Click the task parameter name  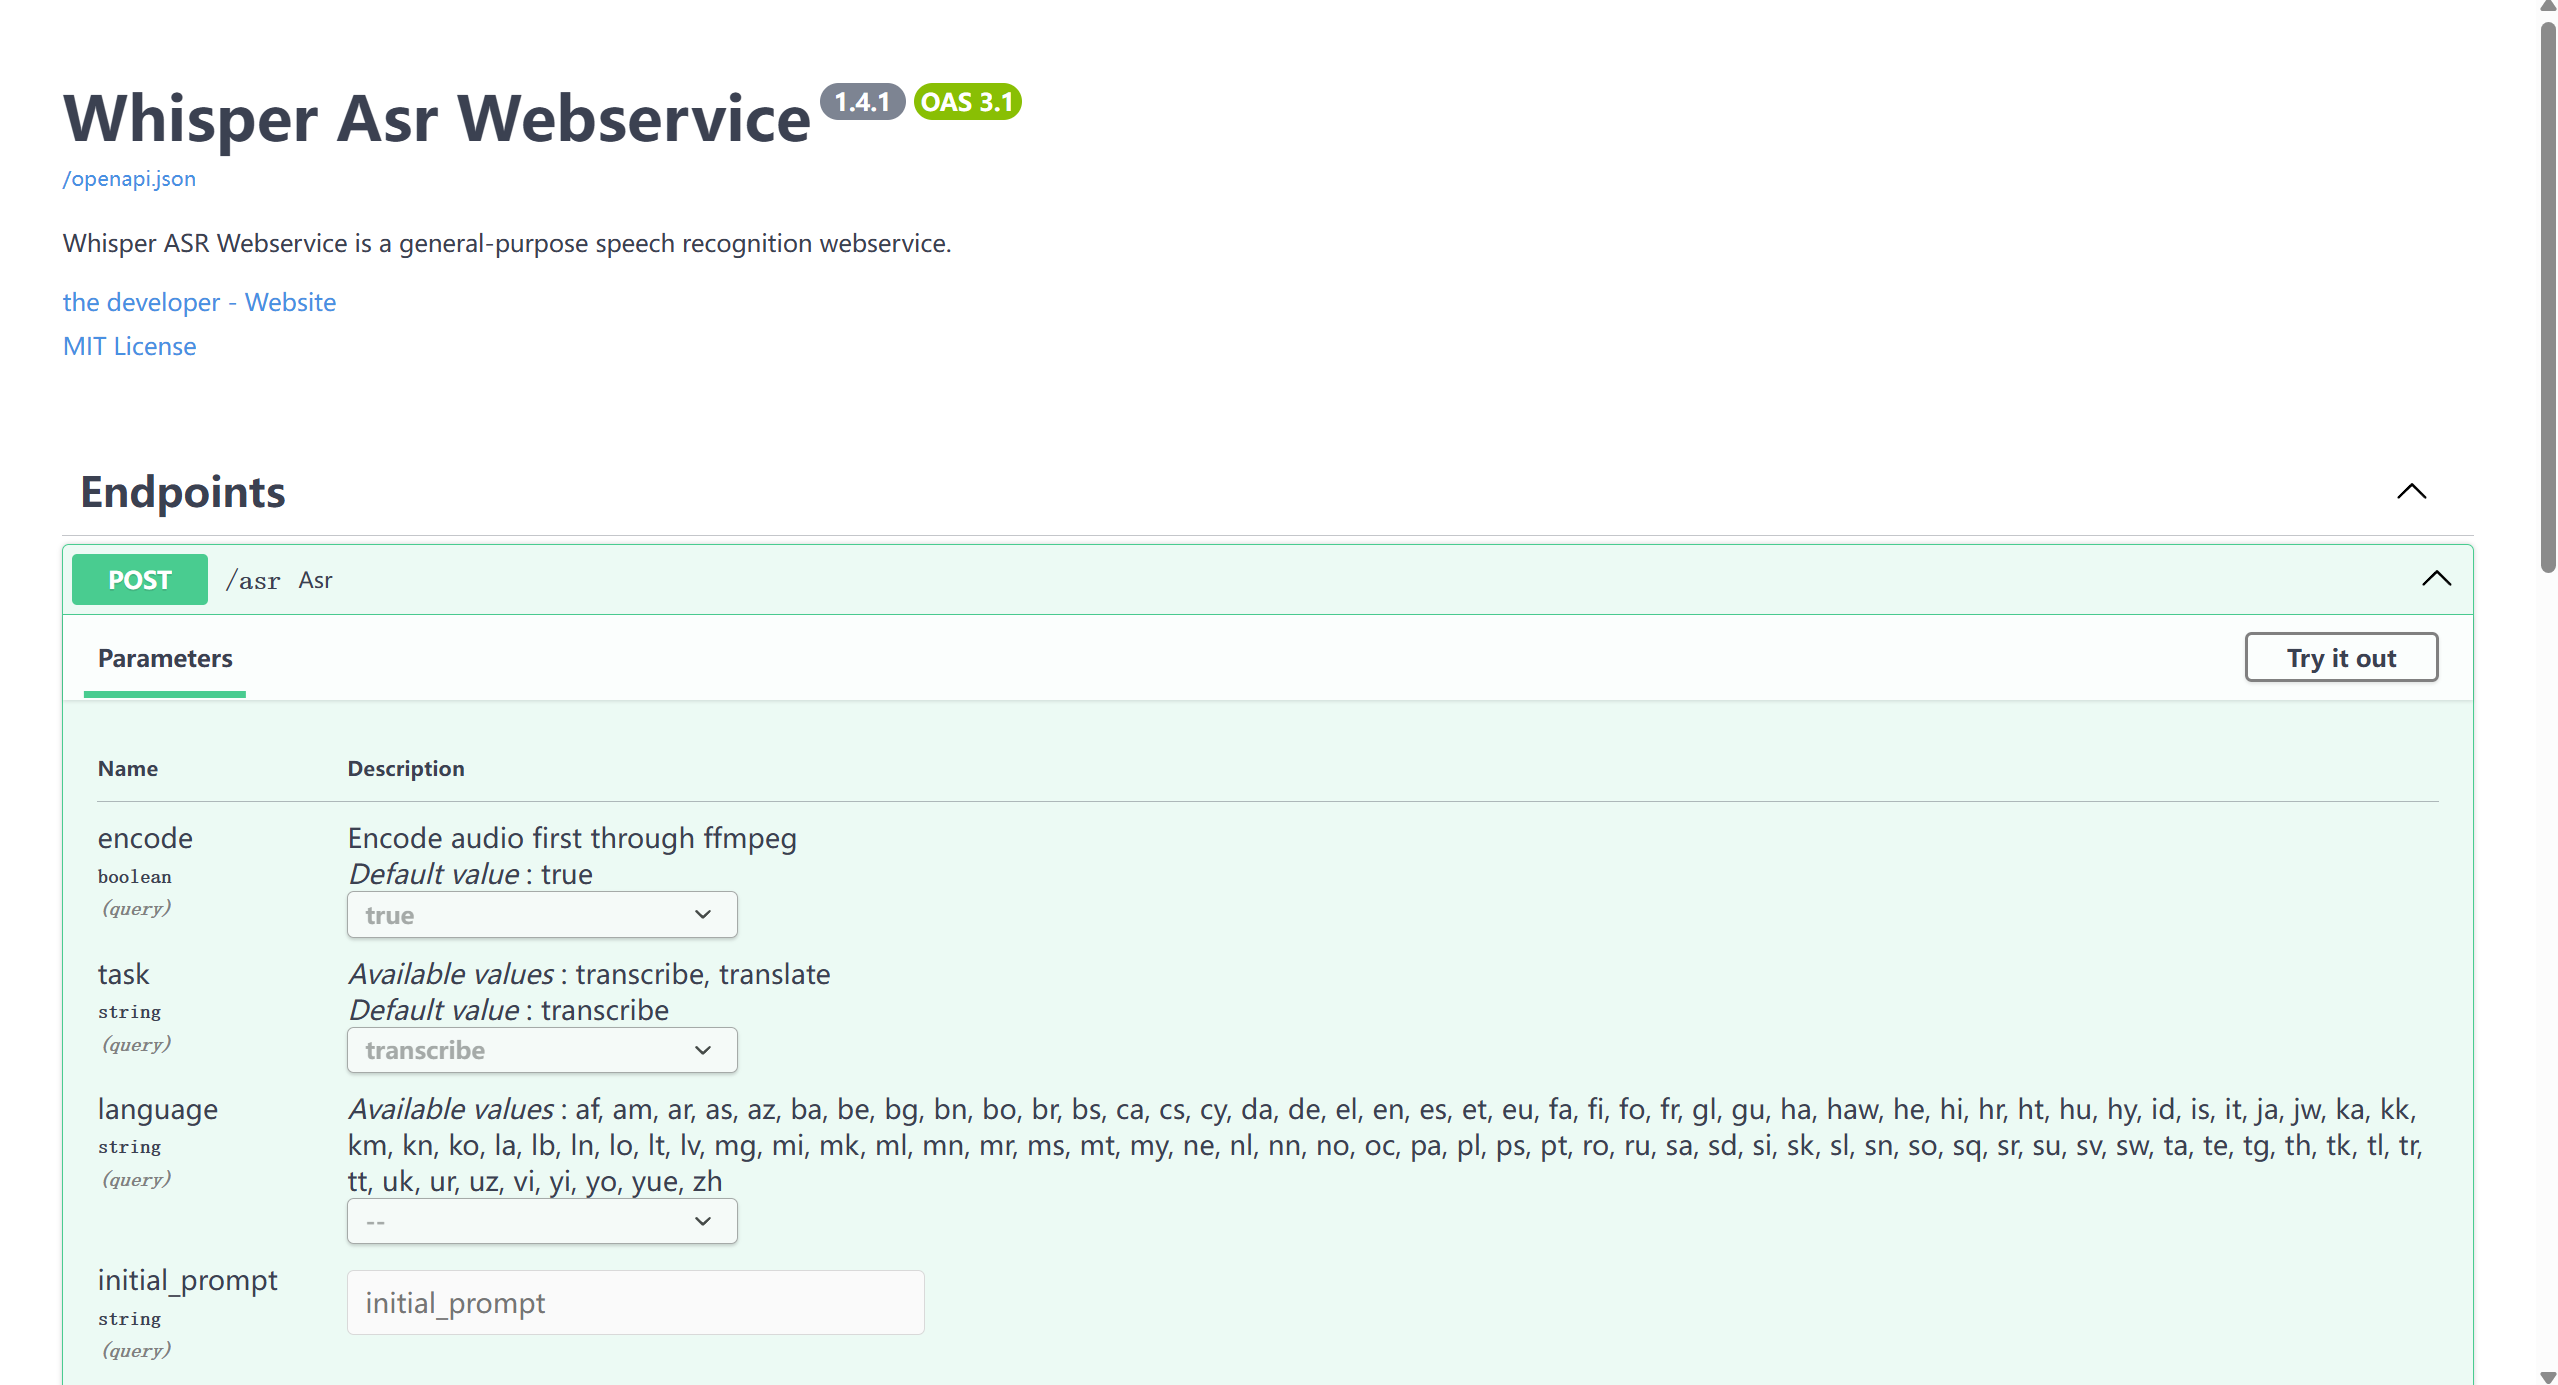[x=123, y=974]
